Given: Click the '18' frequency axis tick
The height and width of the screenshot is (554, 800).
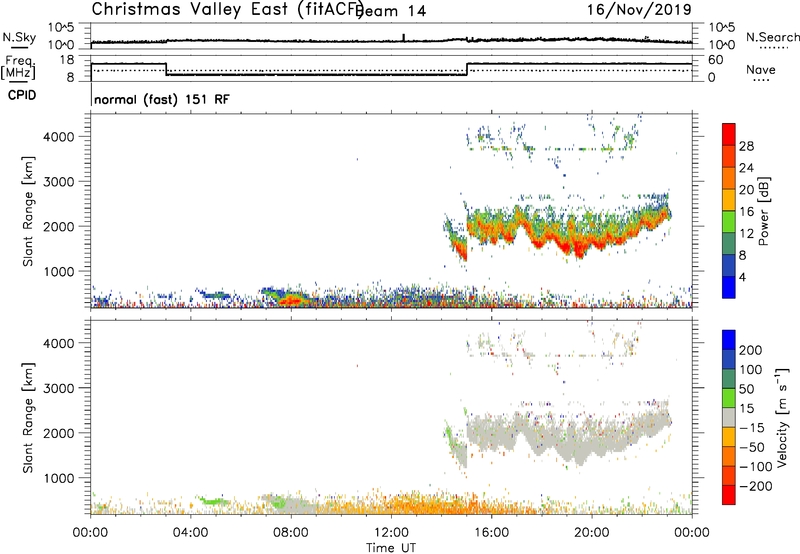Looking at the screenshot, I should point(67,60).
